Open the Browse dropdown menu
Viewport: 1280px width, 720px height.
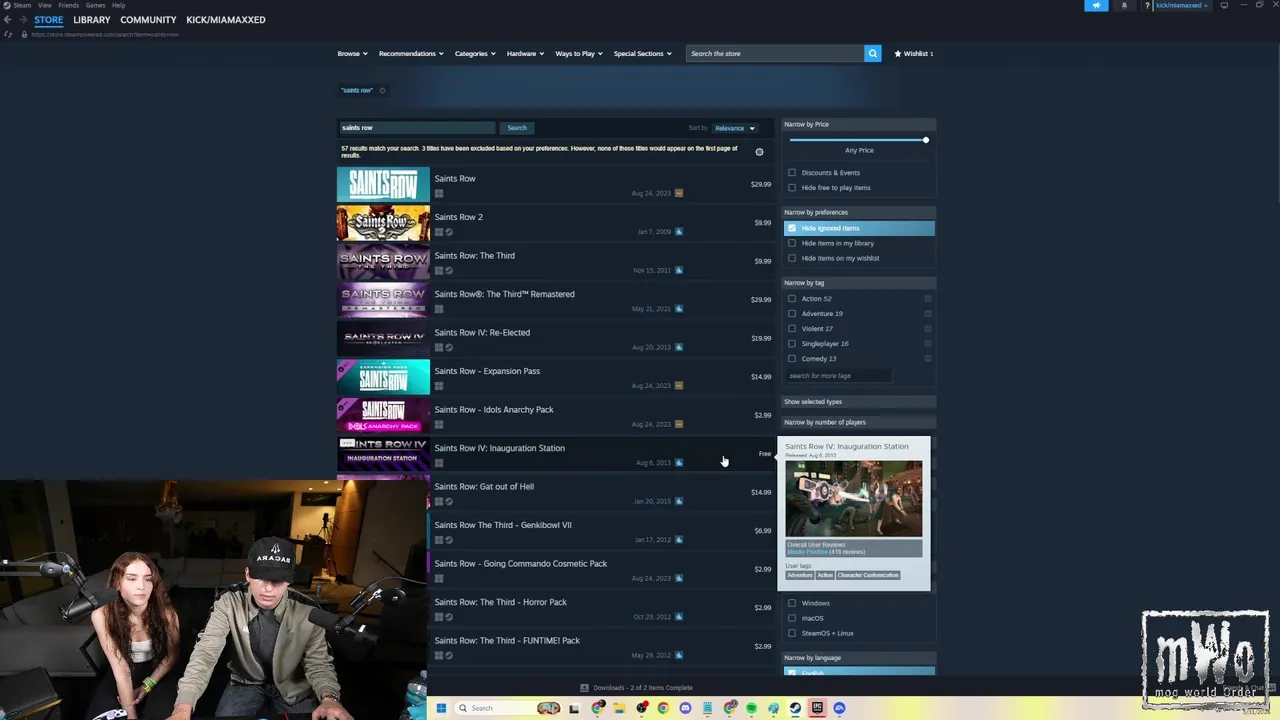[x=352, y=53]
